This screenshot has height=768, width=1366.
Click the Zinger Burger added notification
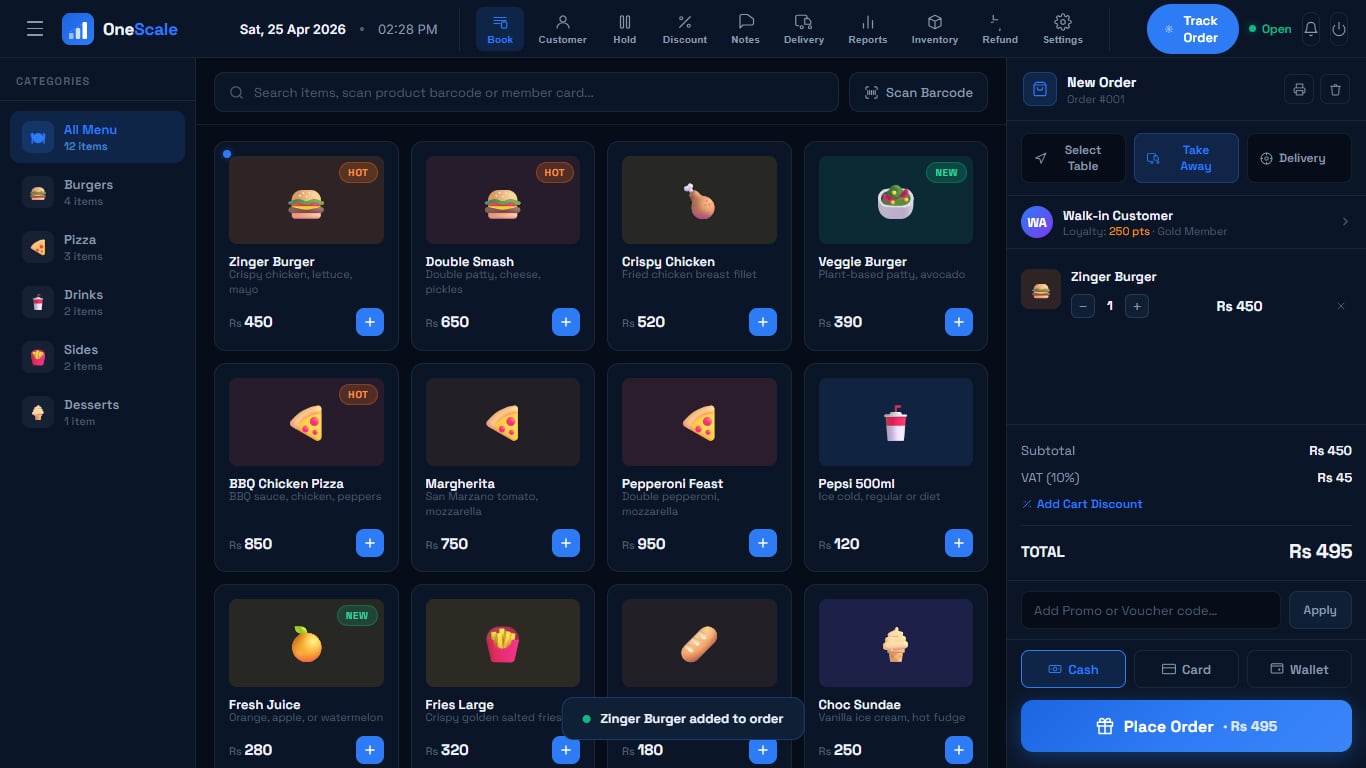click(683, 718)
